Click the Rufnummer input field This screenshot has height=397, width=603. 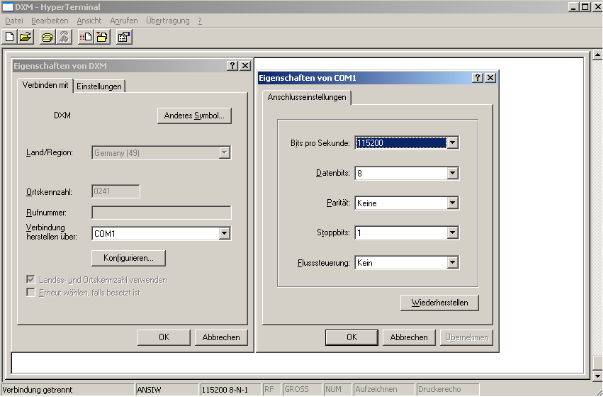(162, 212)
